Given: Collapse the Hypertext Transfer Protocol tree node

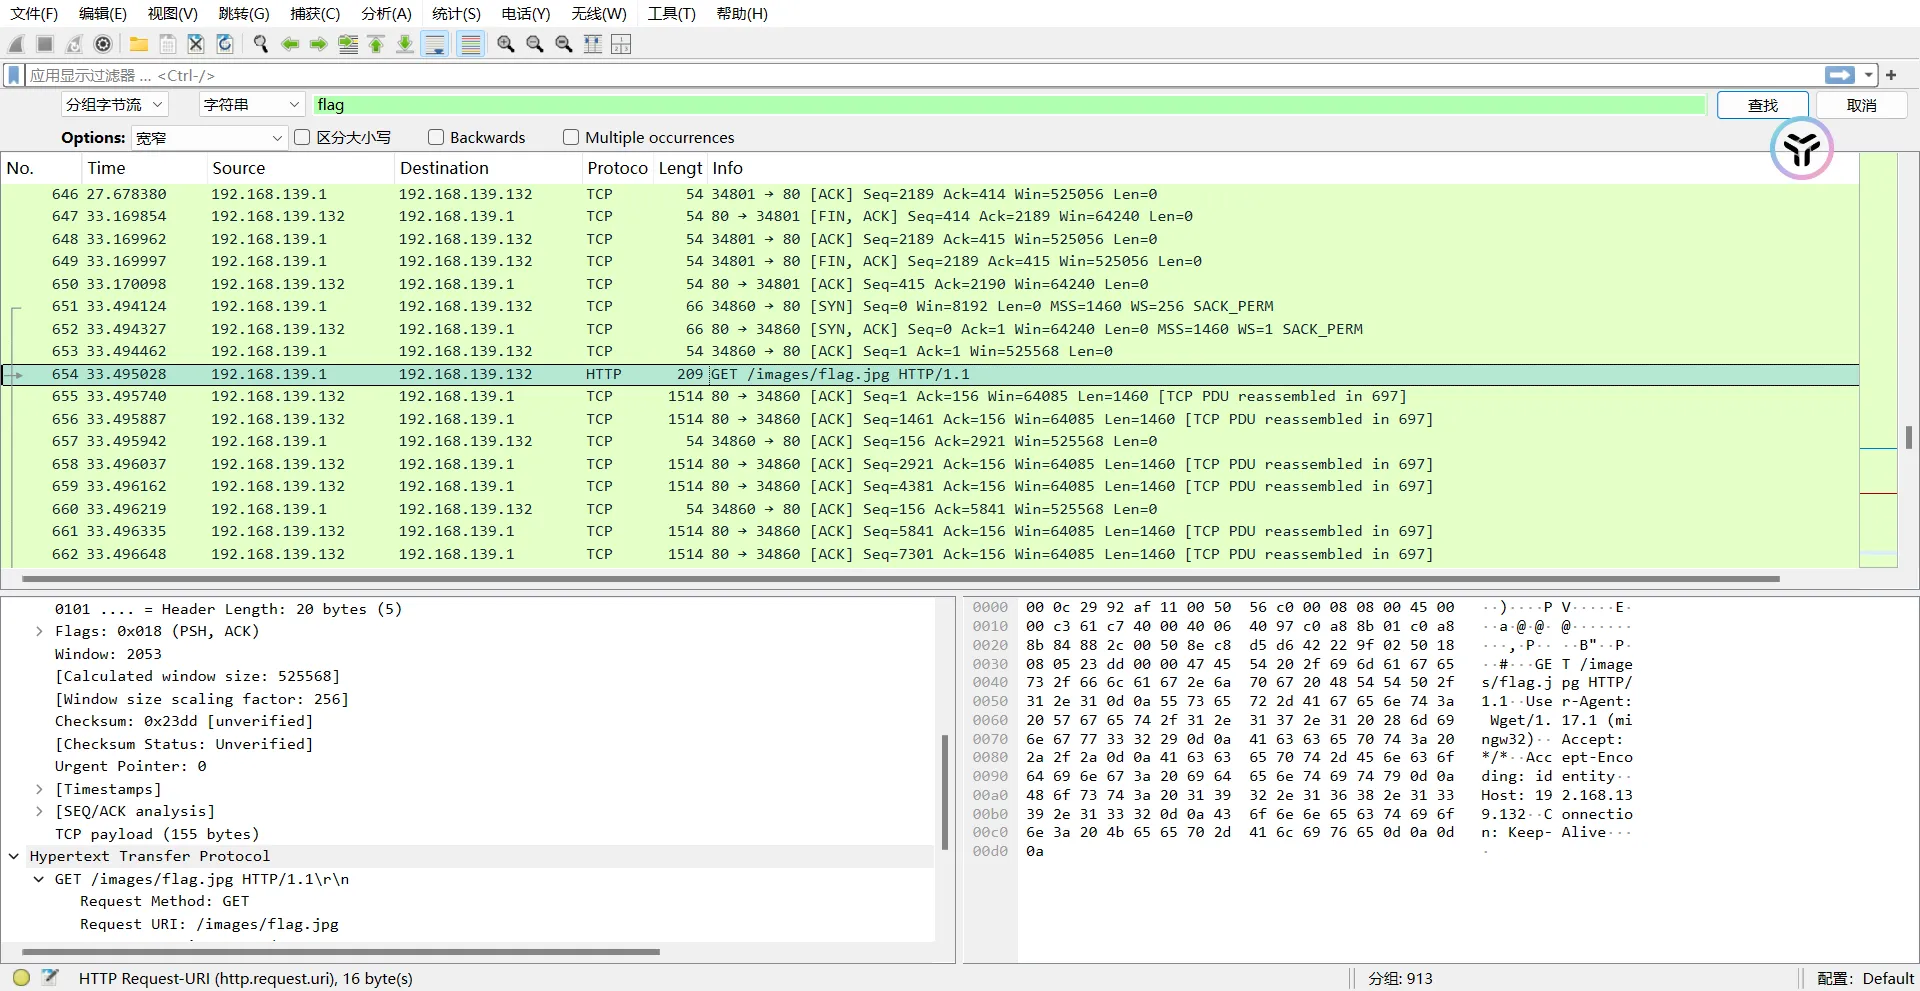Looking at the screenshot, I should pyautogui.click(x=14, y=856).
